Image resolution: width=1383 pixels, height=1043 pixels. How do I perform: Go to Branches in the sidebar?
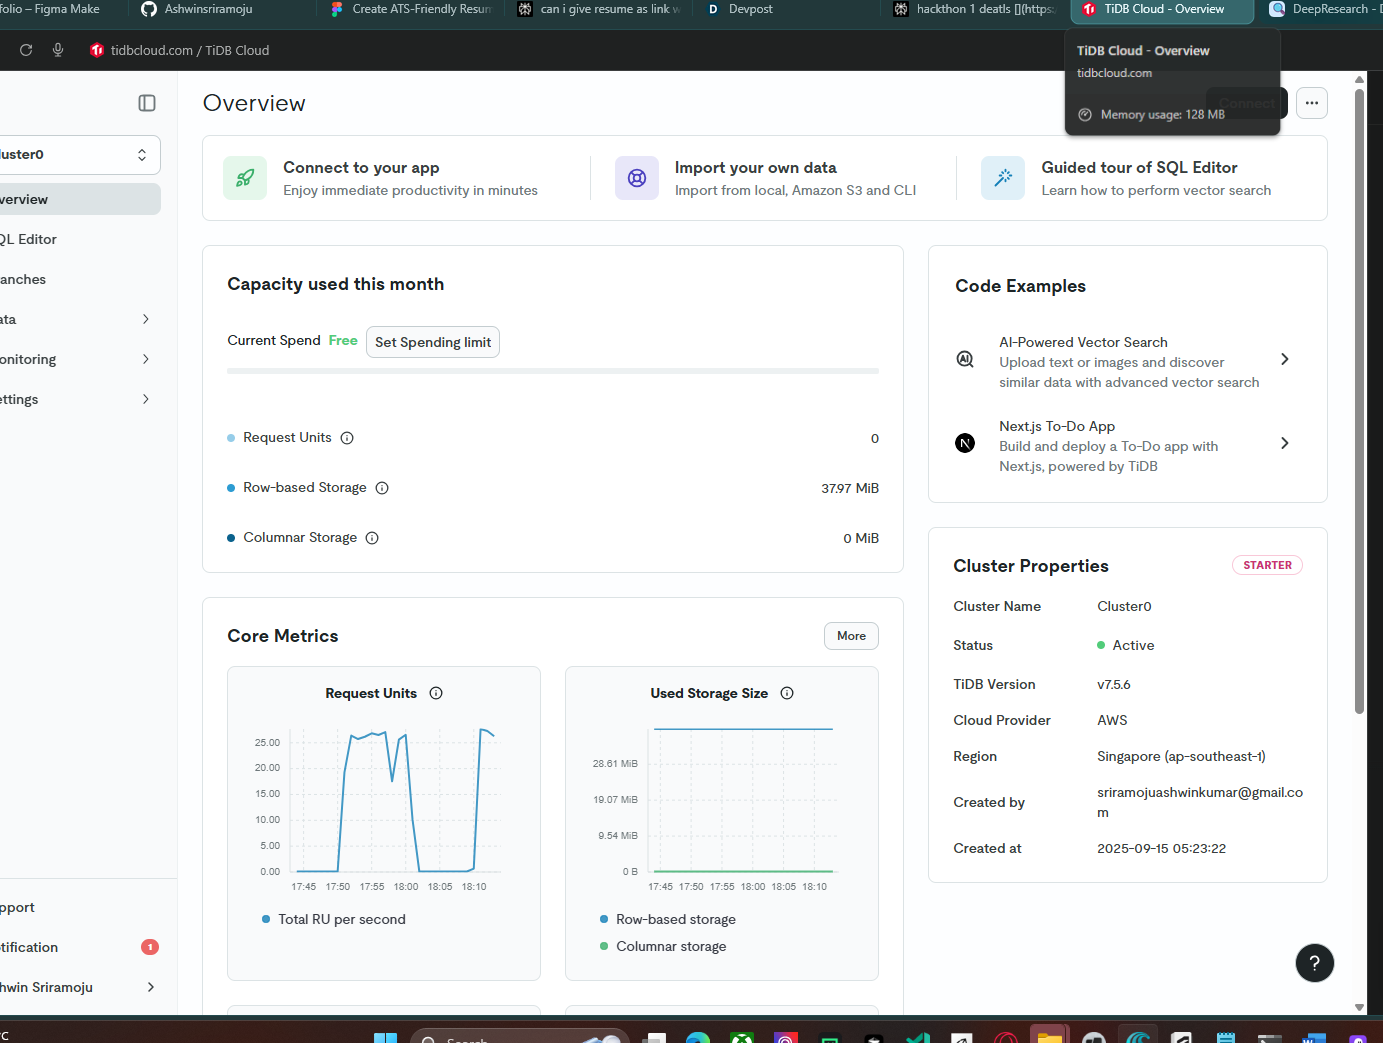pos(78,279)
